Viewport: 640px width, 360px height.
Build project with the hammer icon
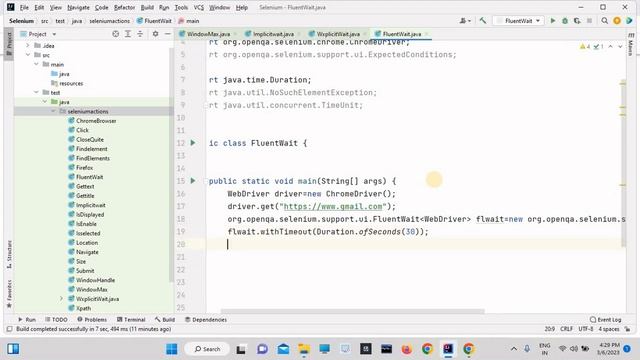(x=482, y=20)
